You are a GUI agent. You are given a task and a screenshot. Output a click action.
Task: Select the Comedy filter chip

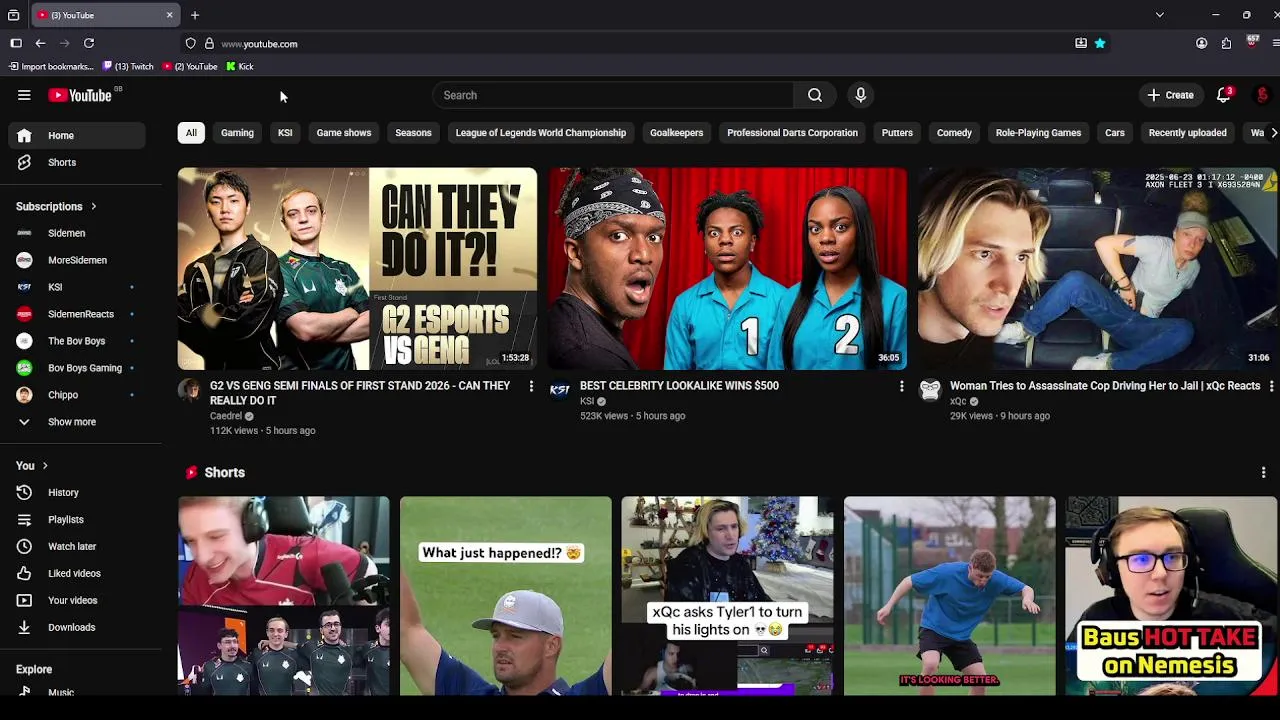click(x=954, y=133)
